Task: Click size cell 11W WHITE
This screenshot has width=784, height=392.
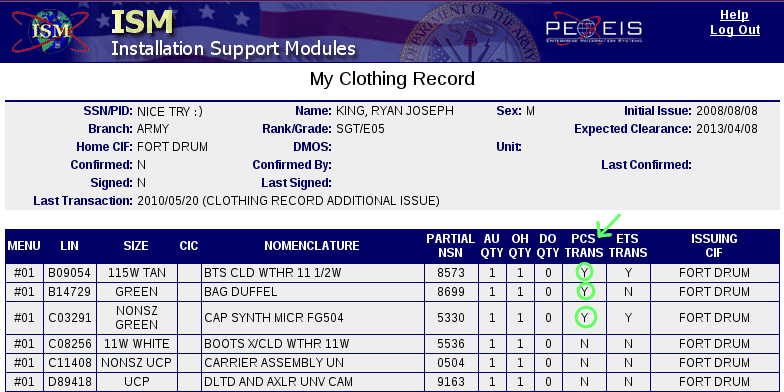Action: point(136,344)
